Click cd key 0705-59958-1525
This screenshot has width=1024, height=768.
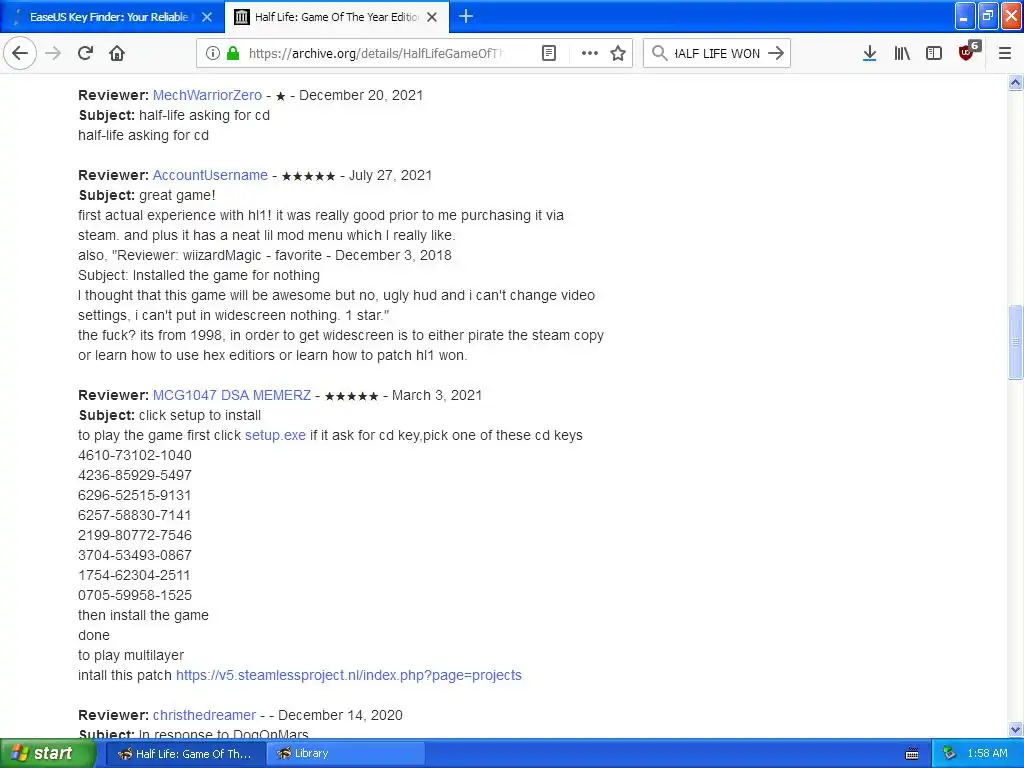coord(135,595)
